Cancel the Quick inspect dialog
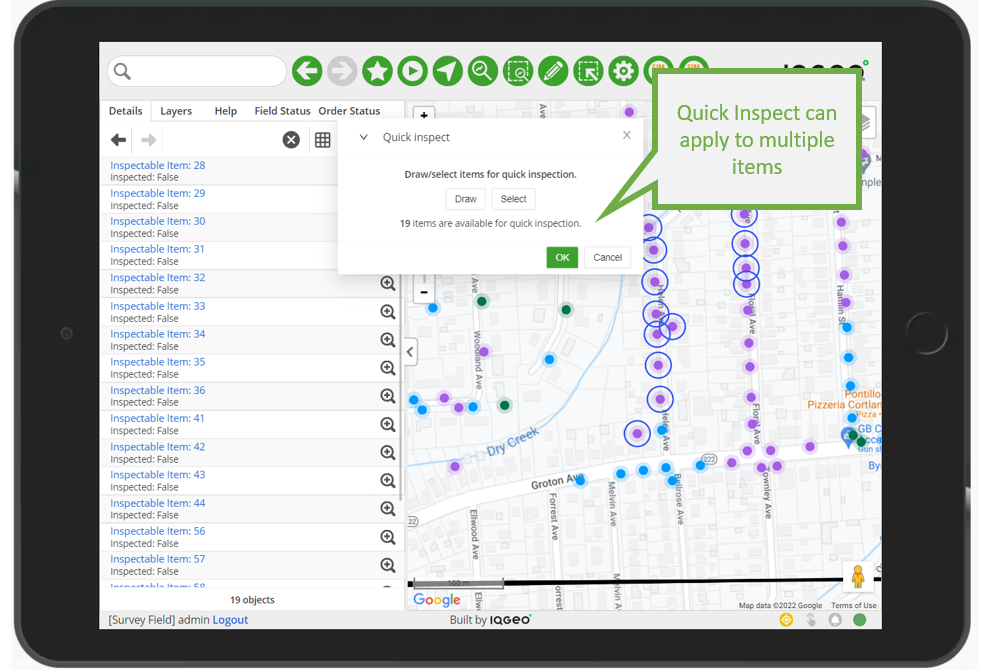Image resolution: width=999 pixels, height=670 pixels. pos(607,257)
